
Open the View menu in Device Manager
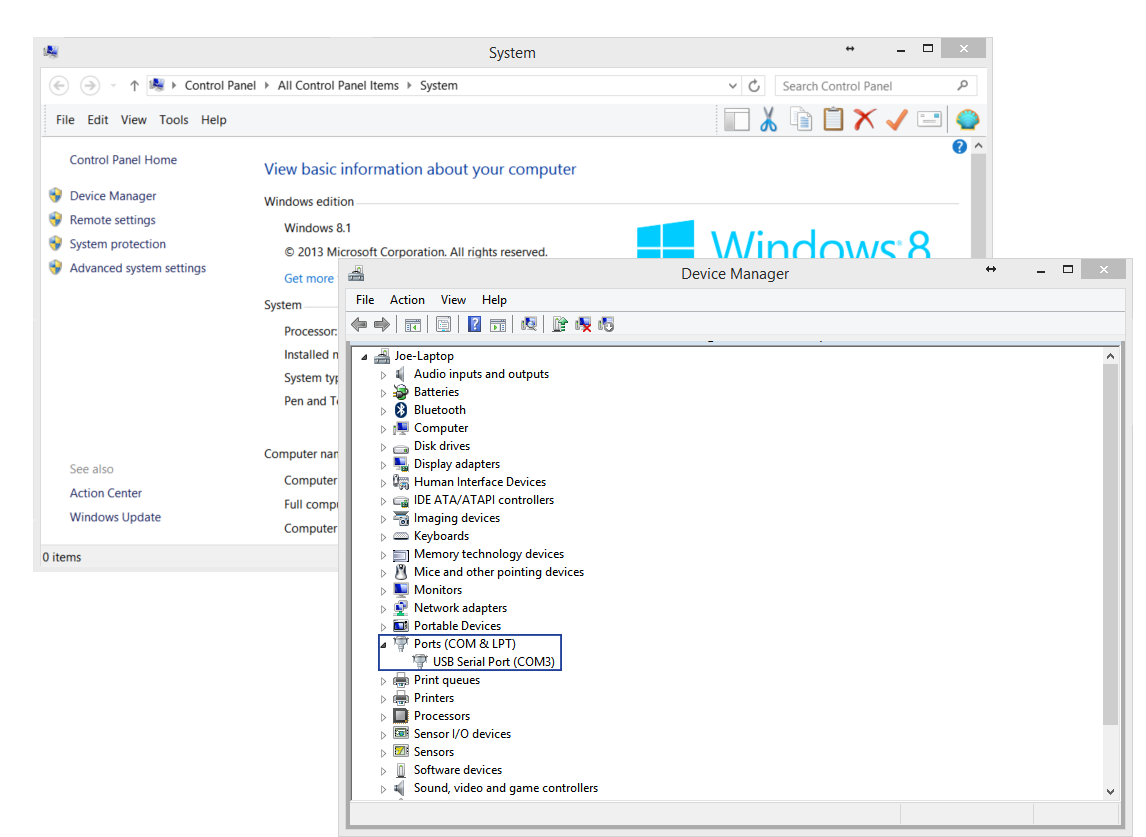click(x=453, y=299)
